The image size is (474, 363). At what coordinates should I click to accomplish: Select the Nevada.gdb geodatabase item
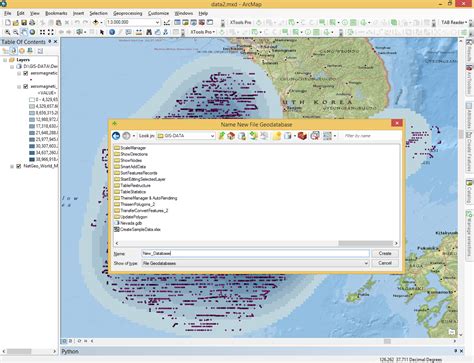pos(128,223)
